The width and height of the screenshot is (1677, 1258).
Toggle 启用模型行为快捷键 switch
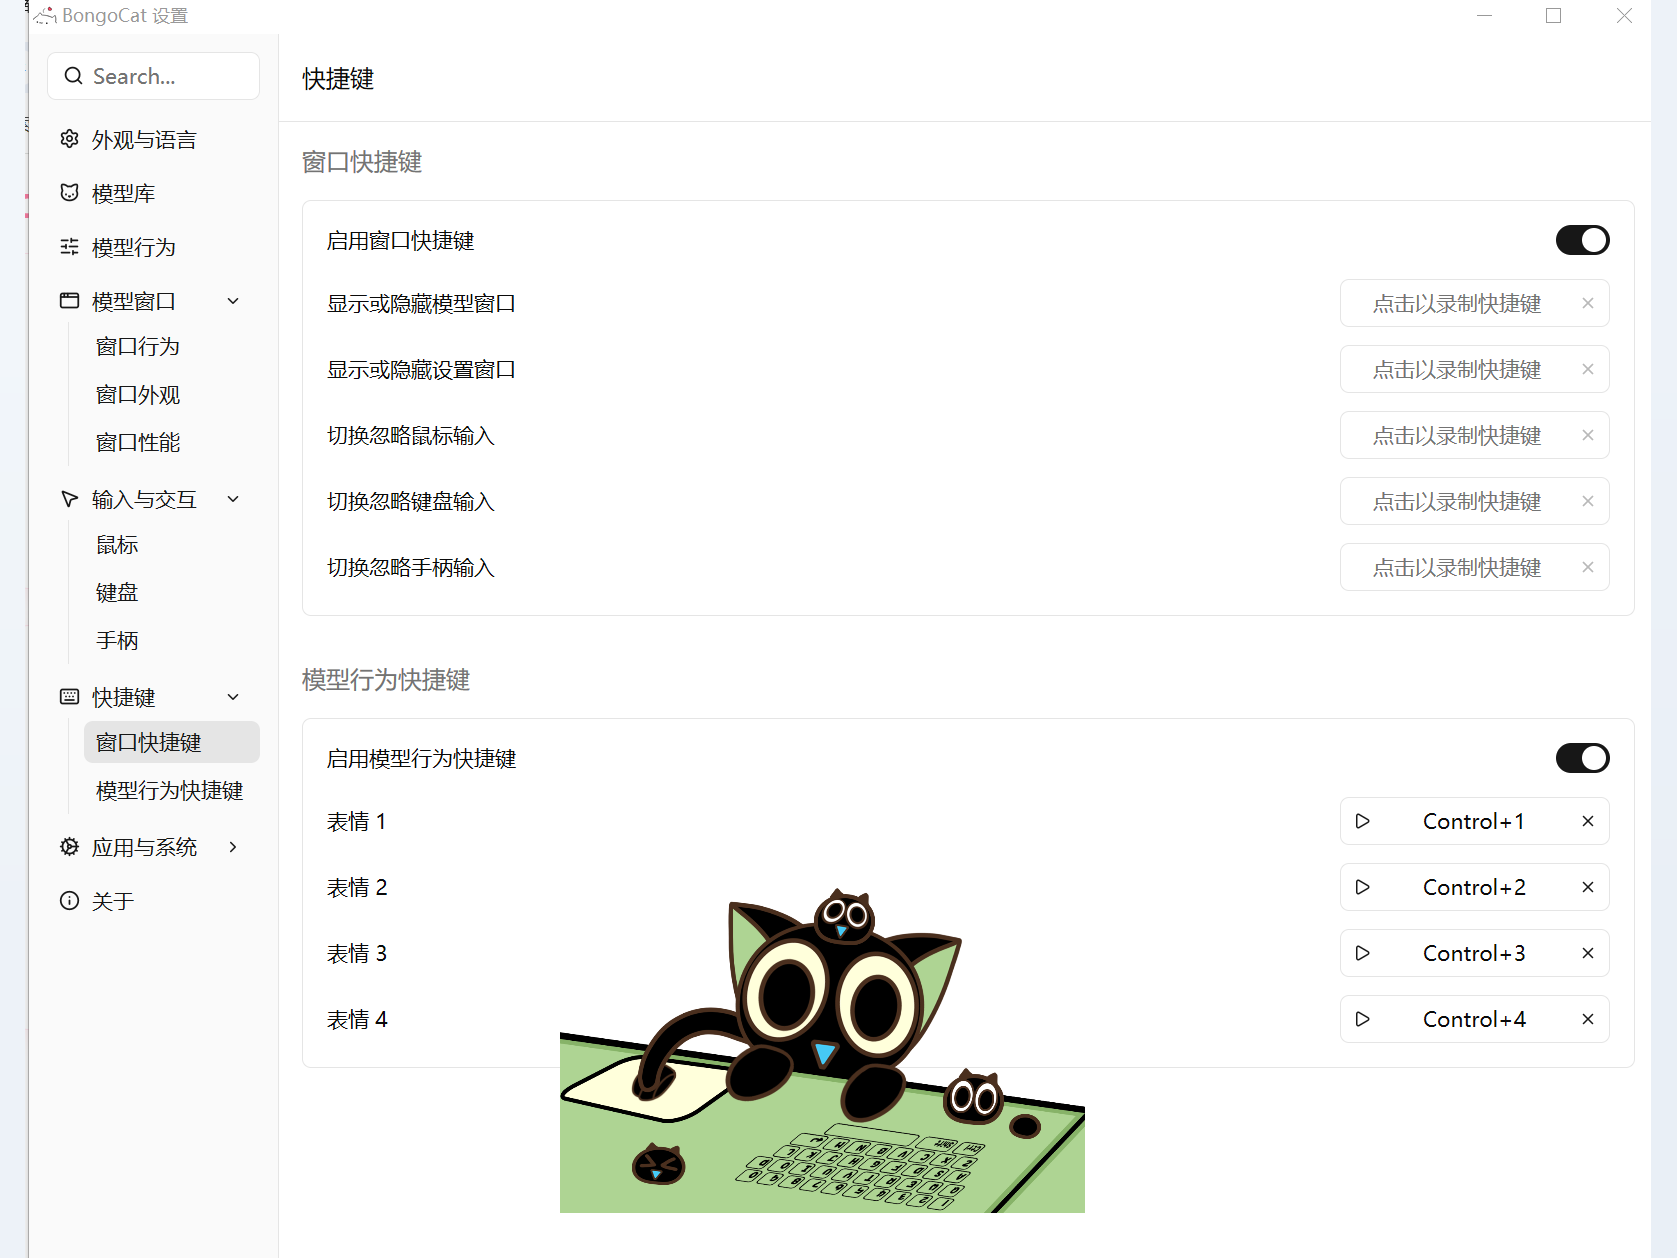click(x=1583, y=758)
